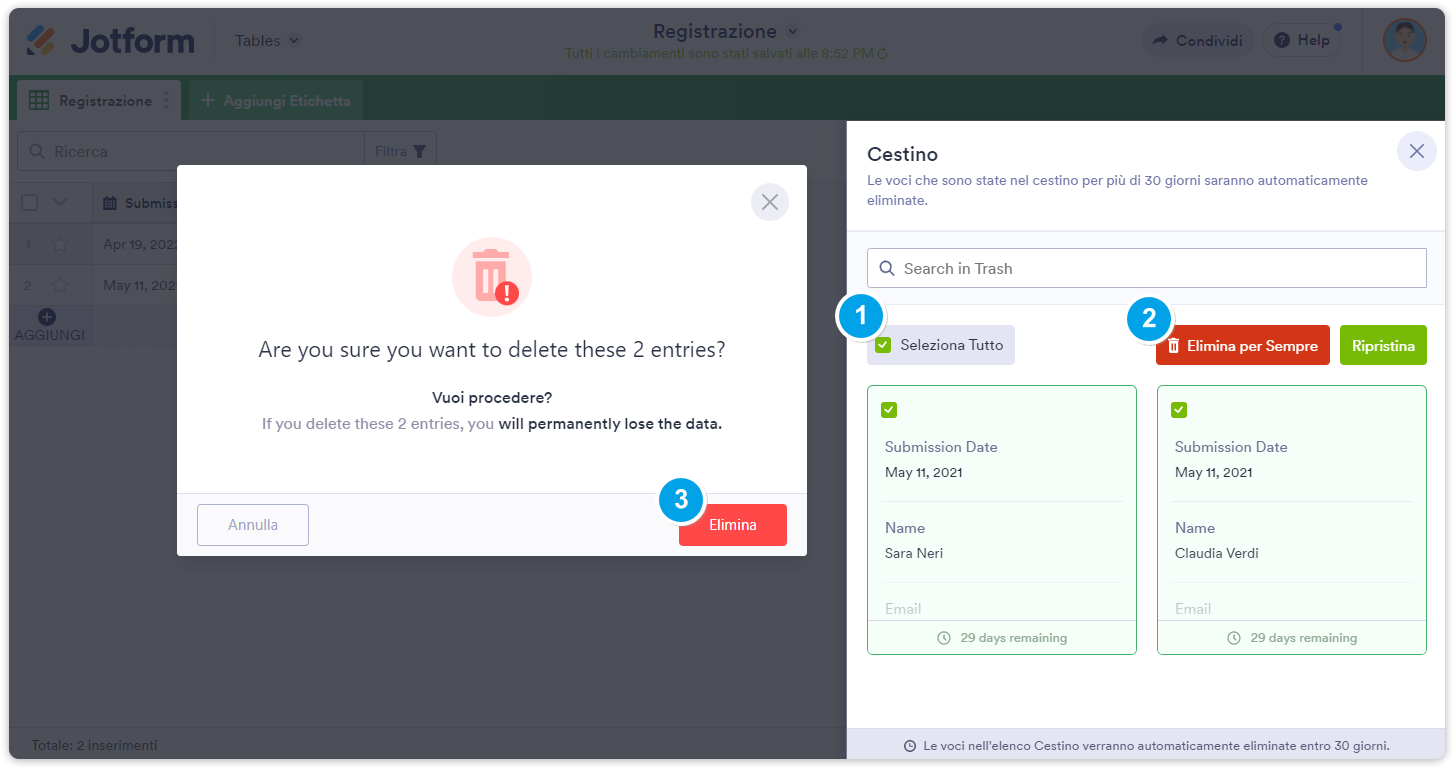Click Elimina per Sempre button
This screenshot has width=1454, height=769.
[1243, 345]
